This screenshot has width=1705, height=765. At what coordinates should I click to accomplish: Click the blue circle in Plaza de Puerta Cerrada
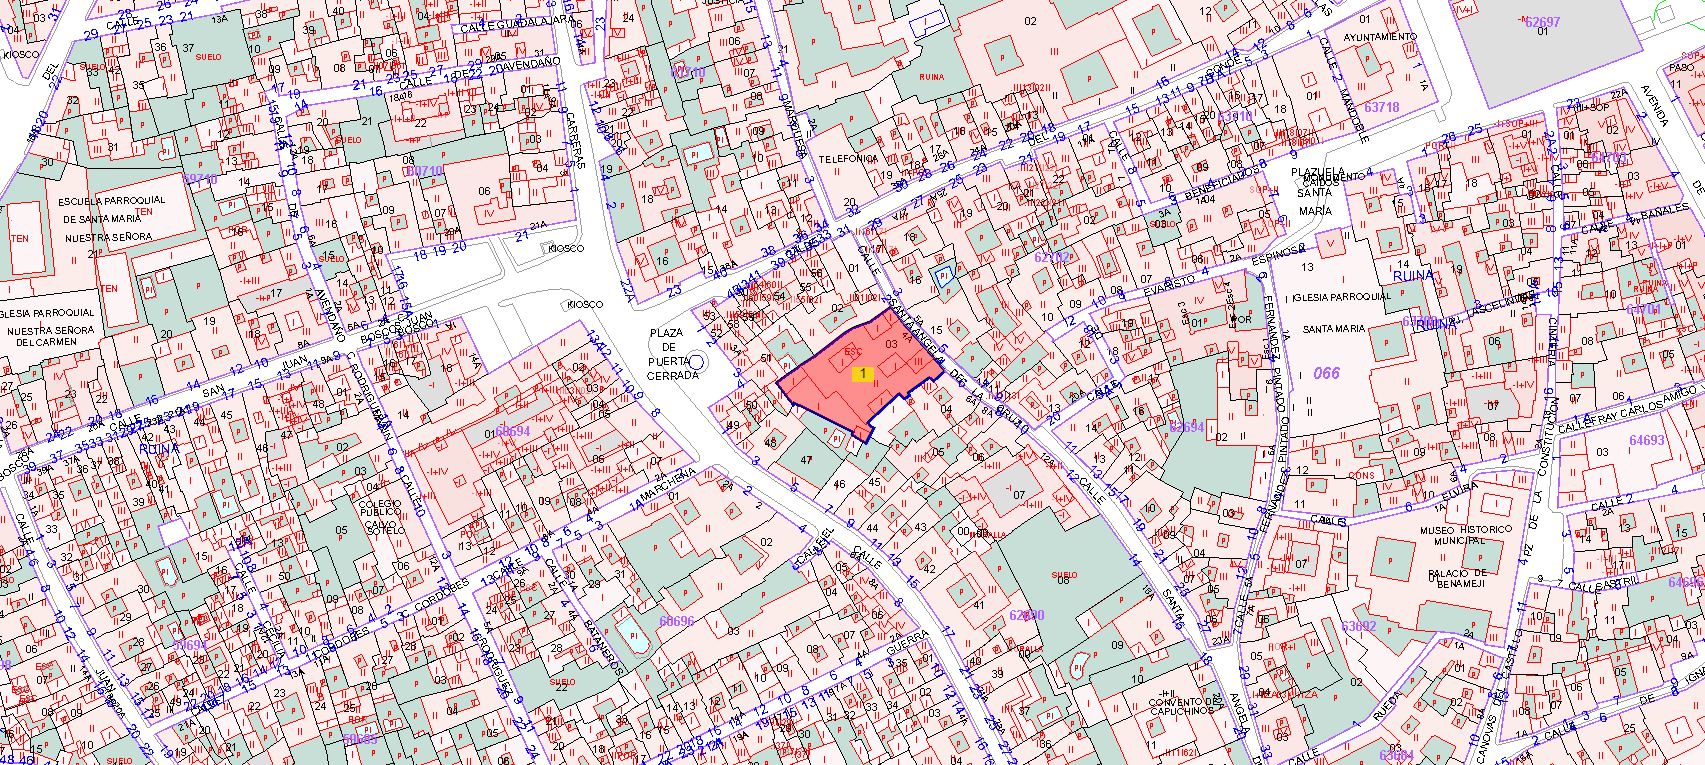tap(699, 361)
